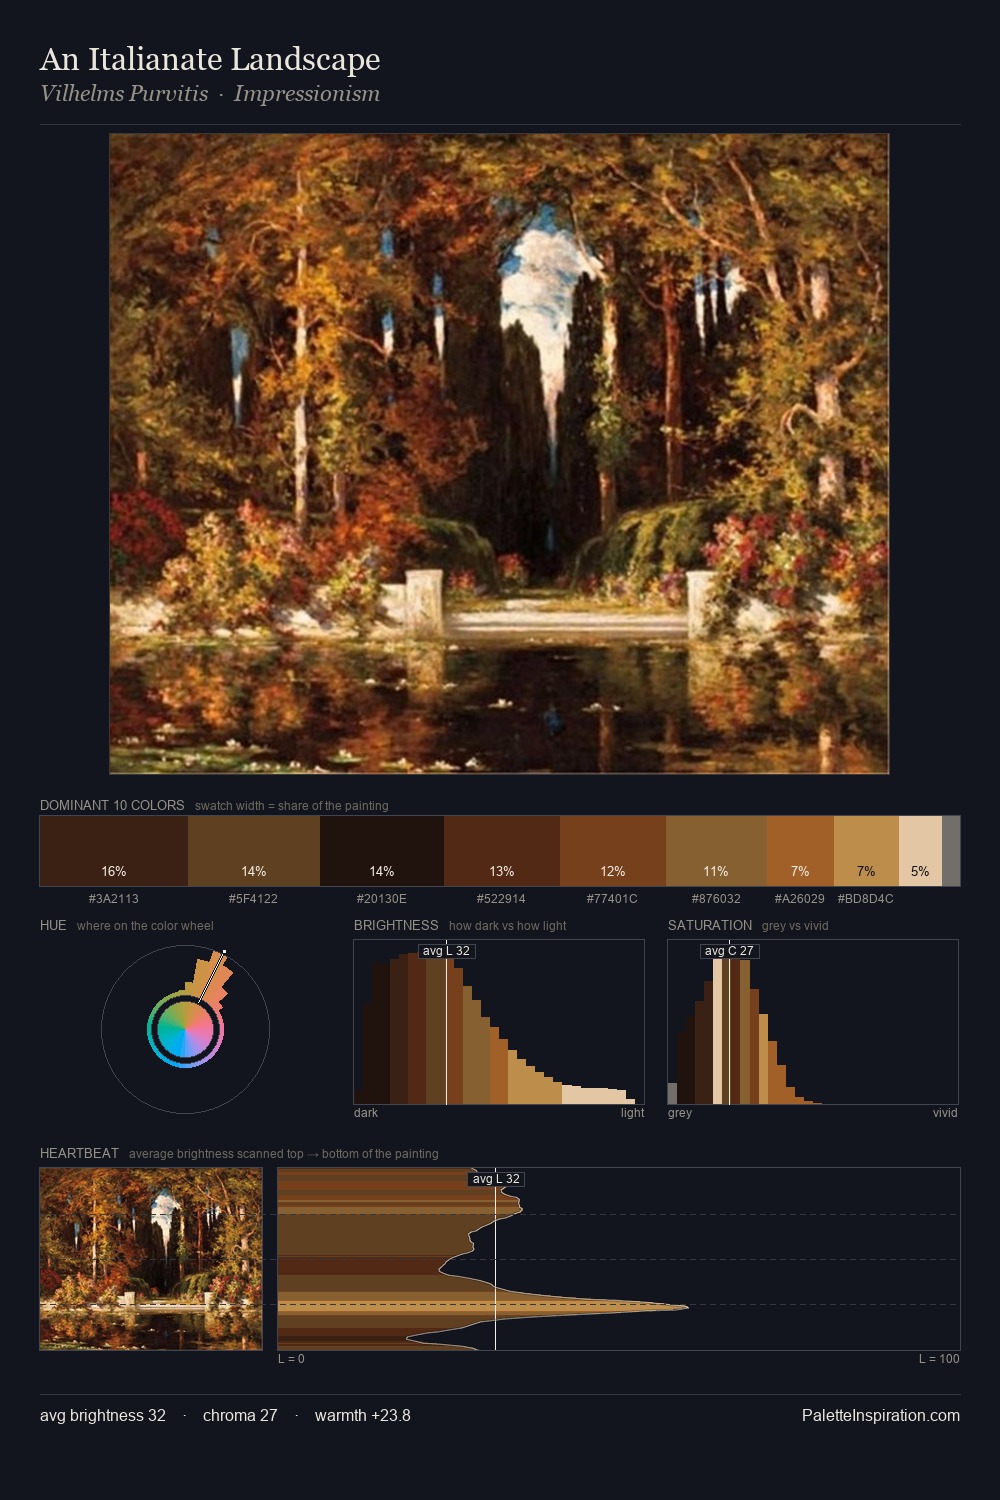The width and height of the screenshot is (1000, 1500).
Task: Click 'grey vs vivid' caption
Action: coord(795,926)
